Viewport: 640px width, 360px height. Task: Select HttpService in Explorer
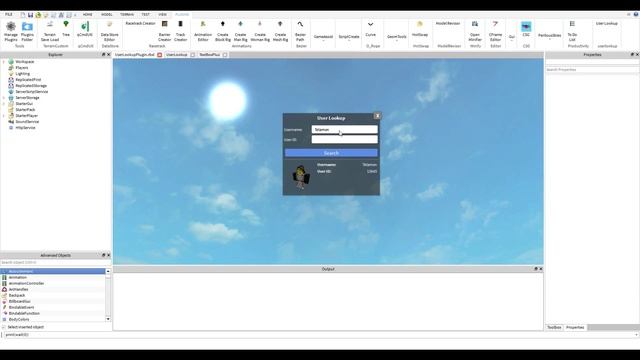pos(25,128)
